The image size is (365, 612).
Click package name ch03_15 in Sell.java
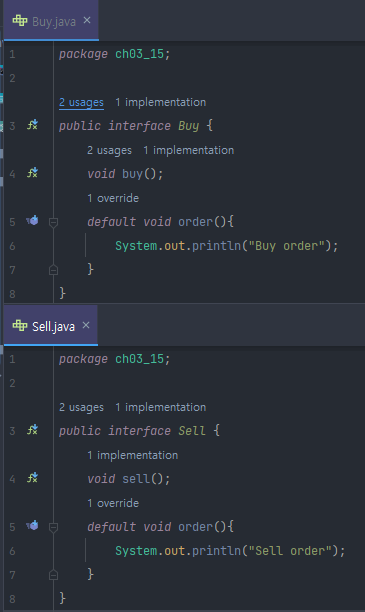139,359
